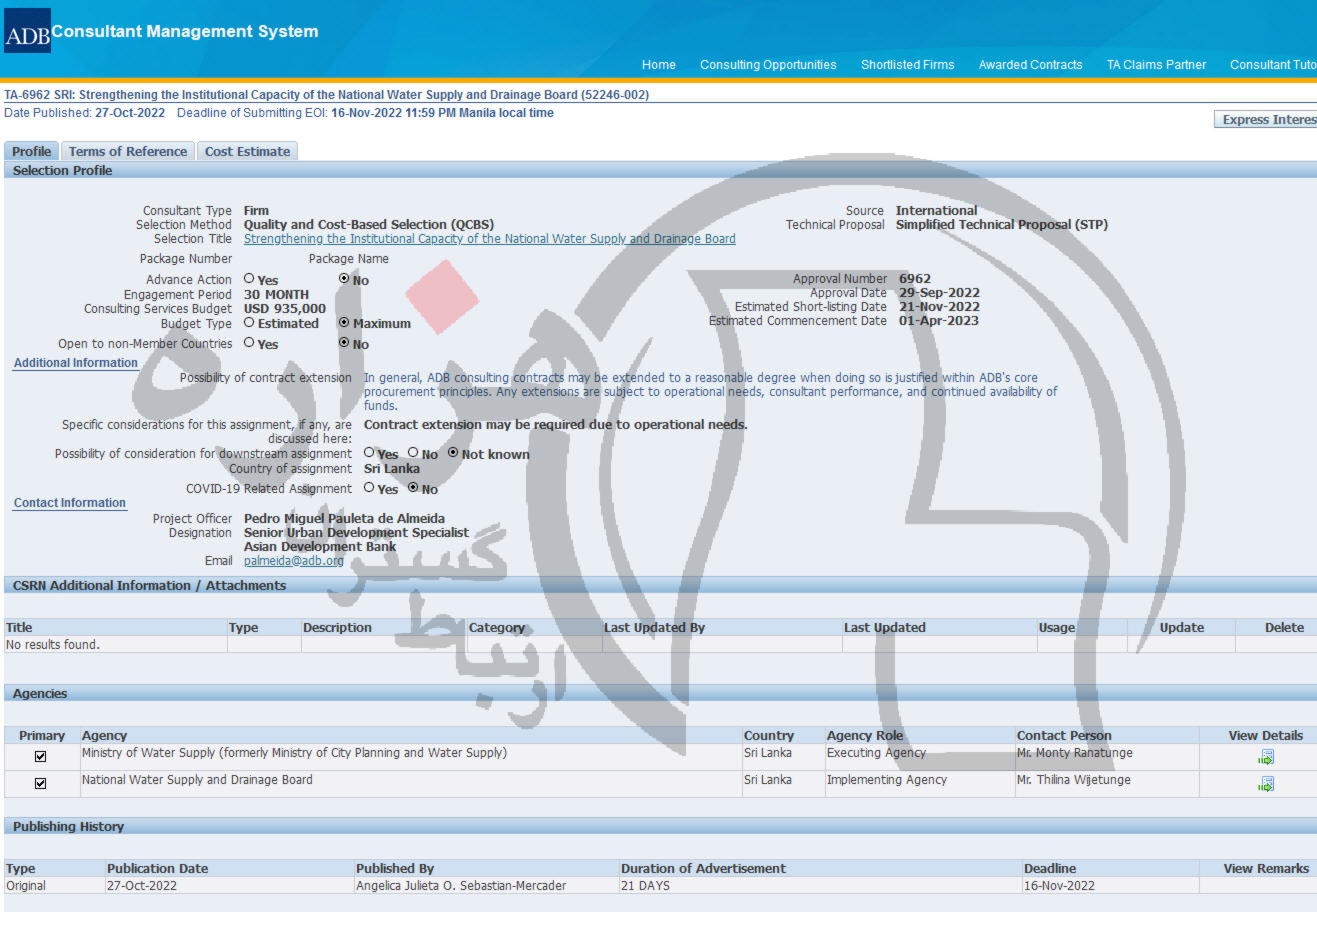
Task: Open TA Claims Partner page
Action: [1156, 65]
